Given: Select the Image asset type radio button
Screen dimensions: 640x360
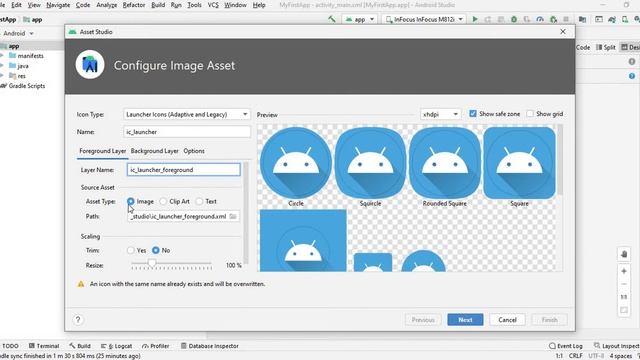Looking at the screenshot, I should pyautogui.click(x=131, y=201).
